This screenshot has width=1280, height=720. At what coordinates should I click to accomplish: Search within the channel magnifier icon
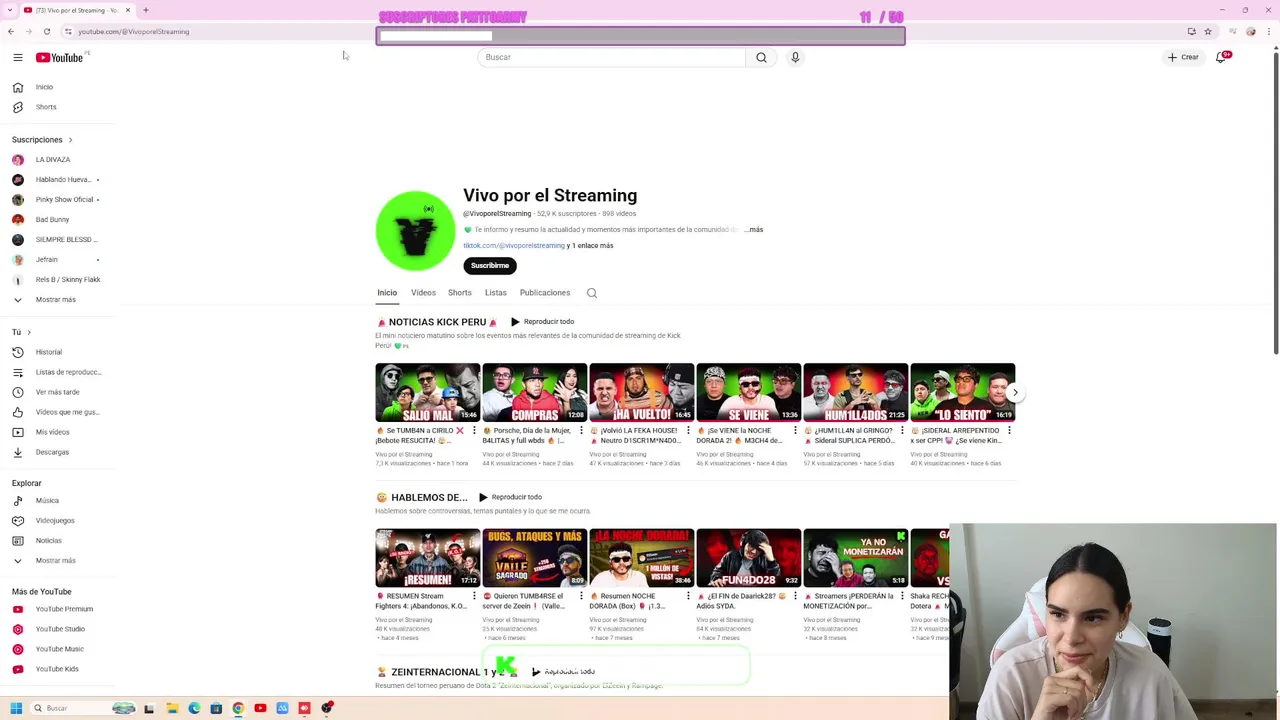[x=592, y=293]
